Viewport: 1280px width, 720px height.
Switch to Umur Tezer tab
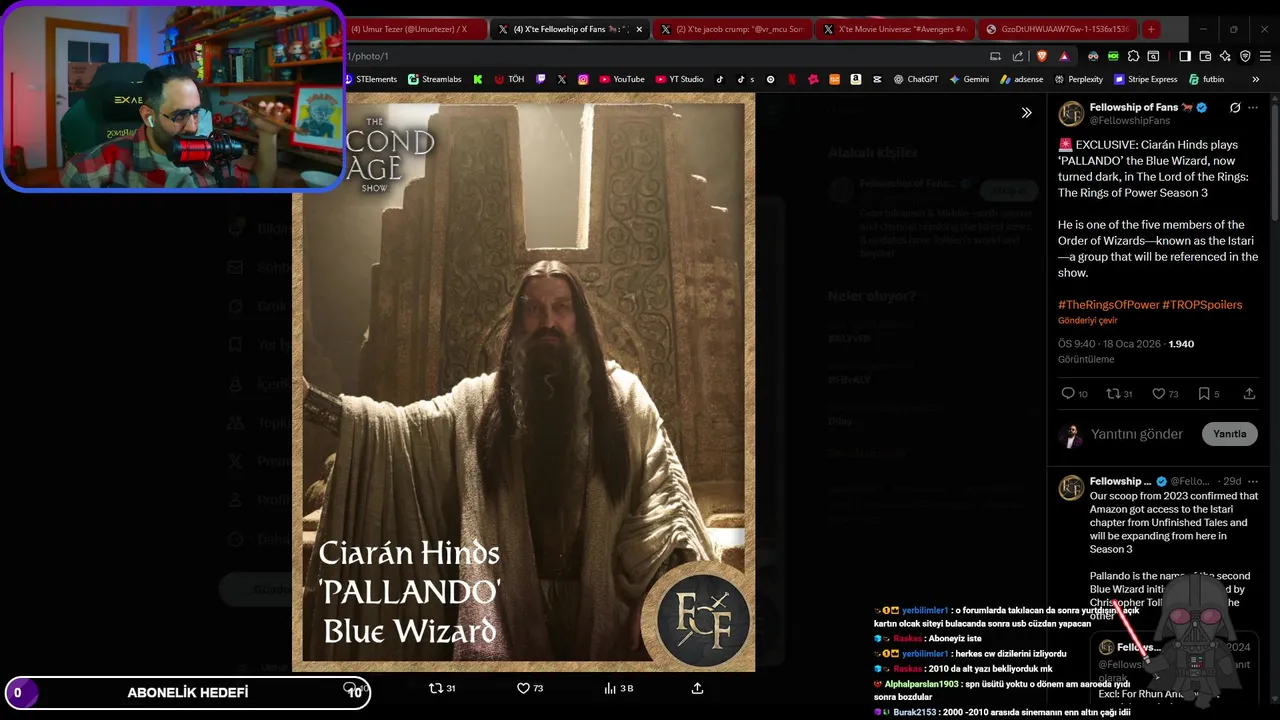[414, 29]
